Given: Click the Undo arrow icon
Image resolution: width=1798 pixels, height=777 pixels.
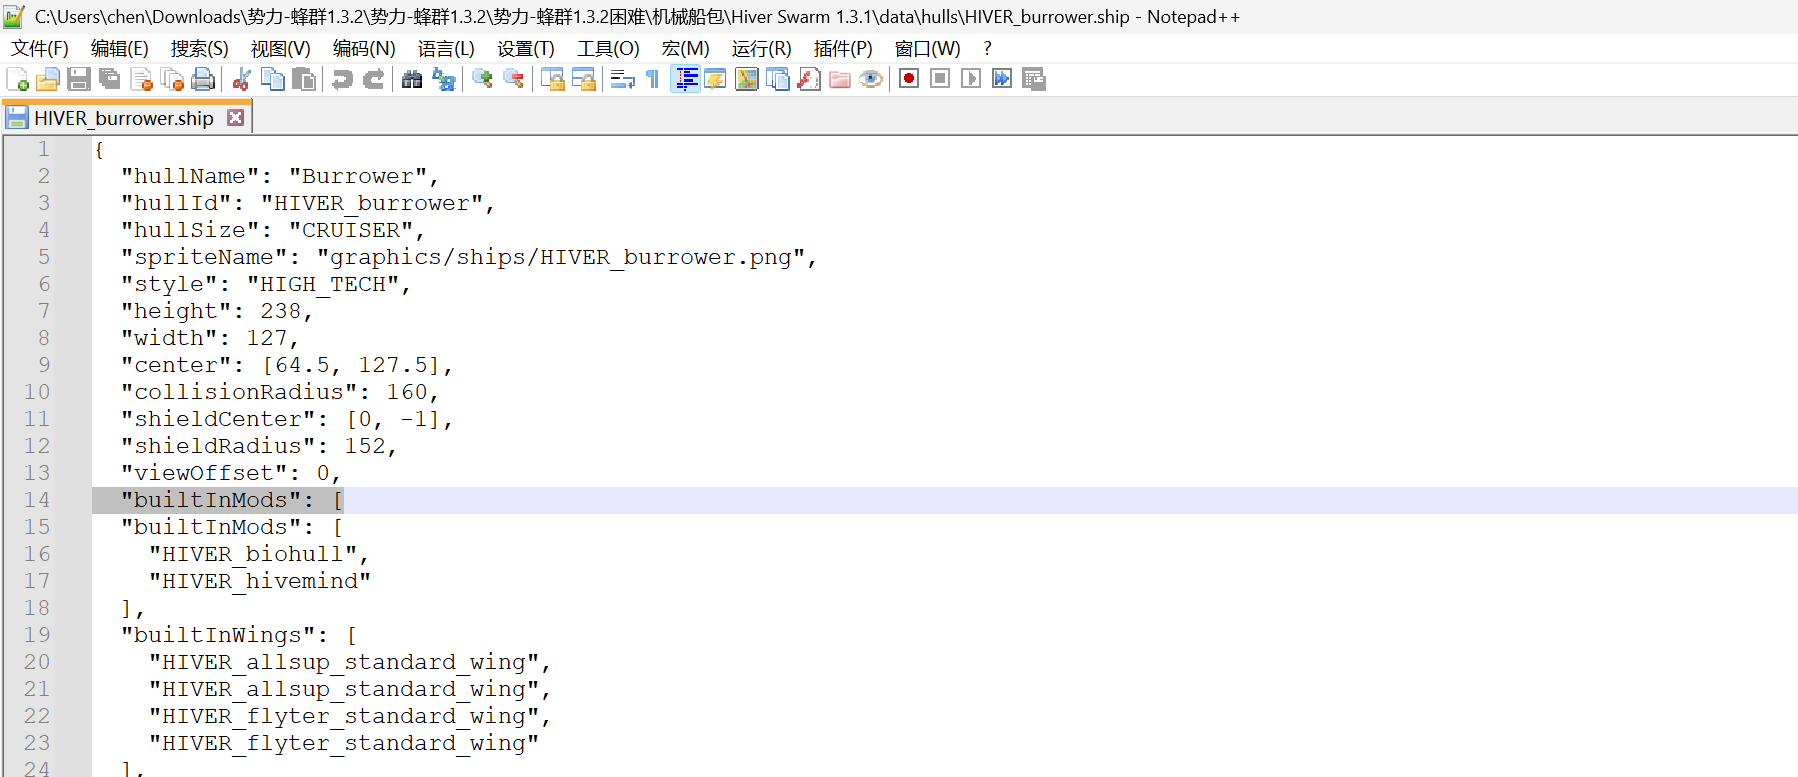Looking at the screenshot, I should (342, 79).
